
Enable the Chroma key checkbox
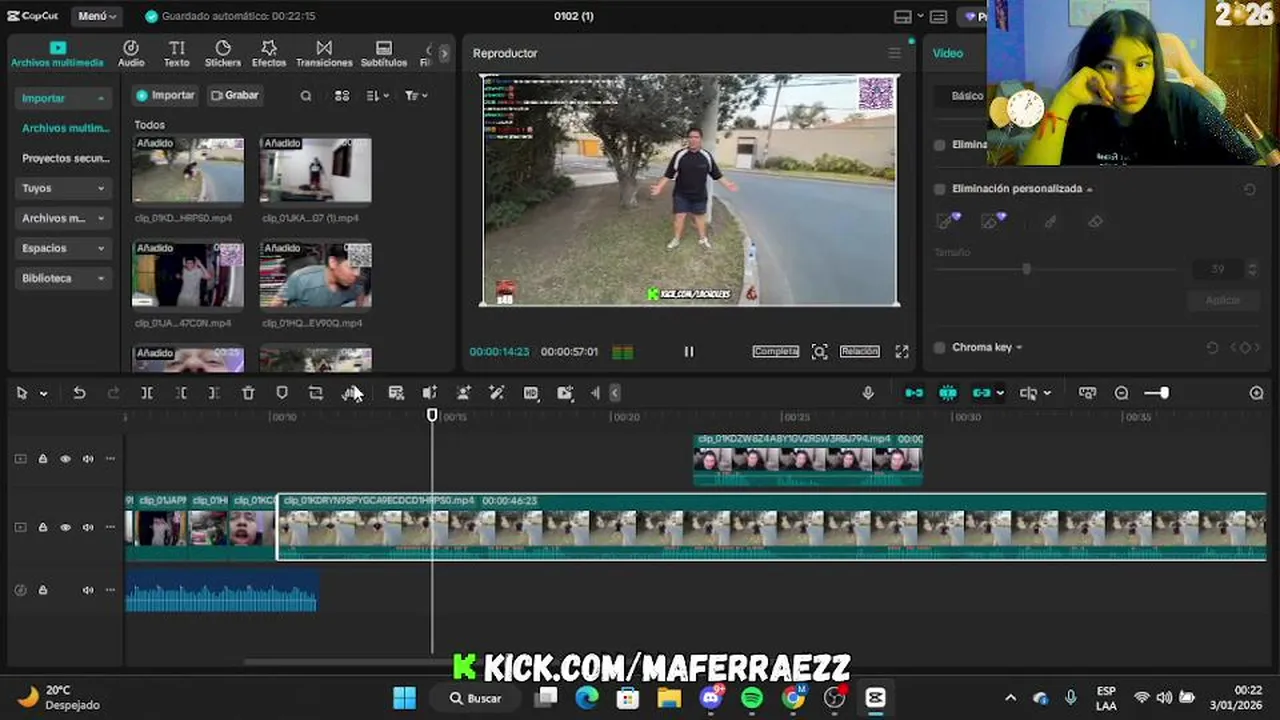939,347
